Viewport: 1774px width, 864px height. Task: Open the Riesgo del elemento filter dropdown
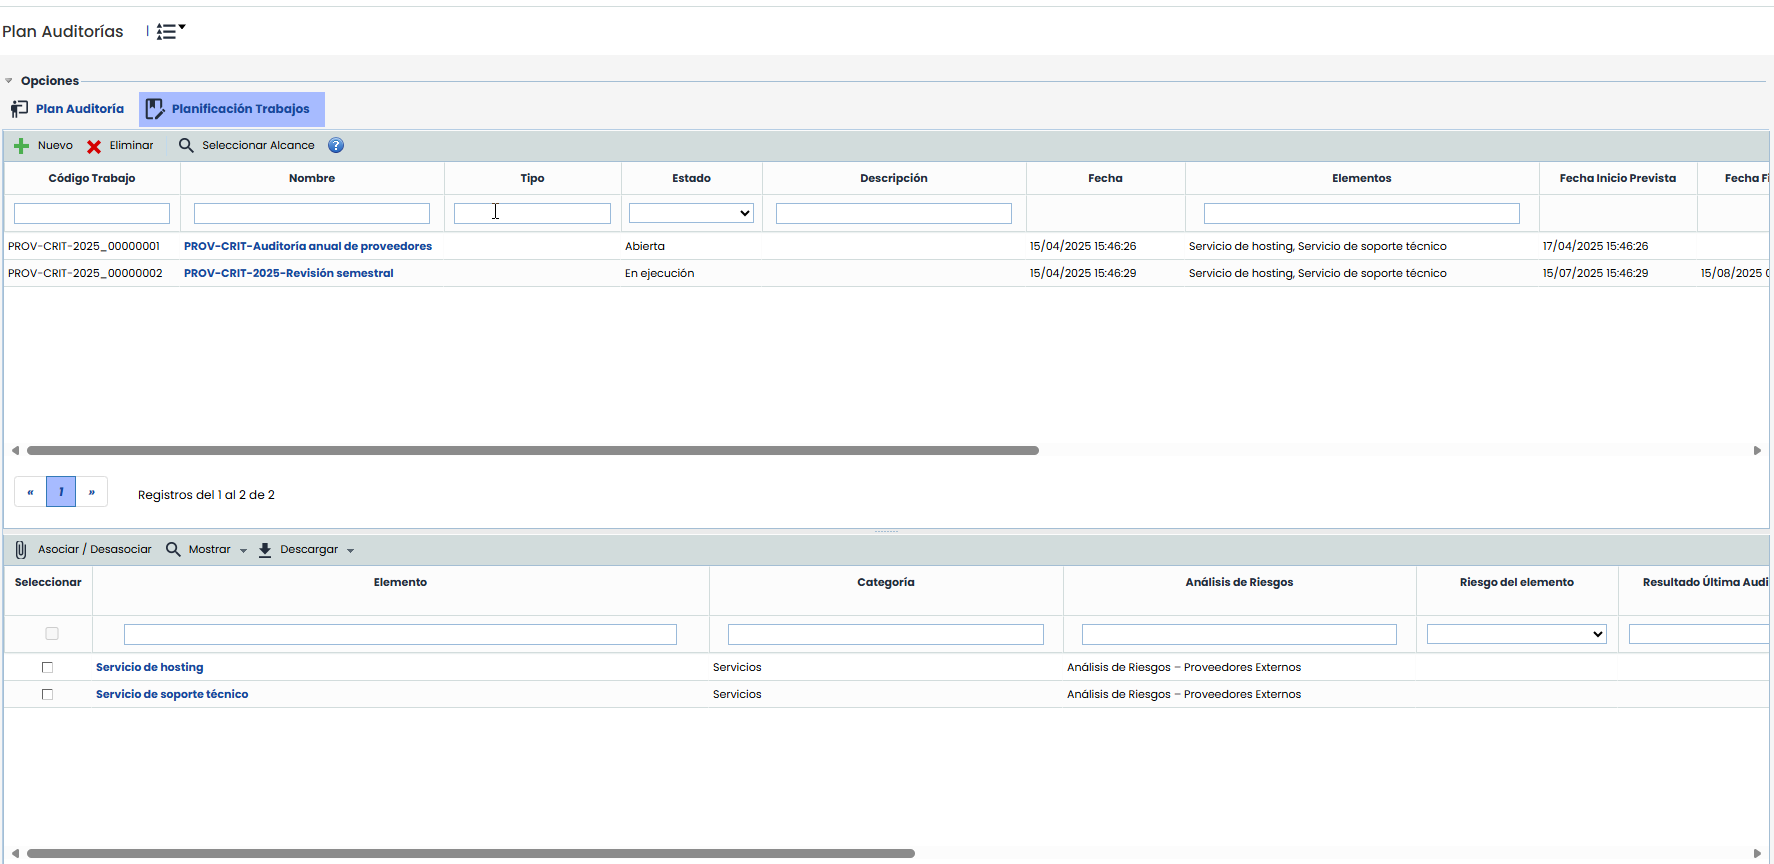click(x=1516, y=634)
